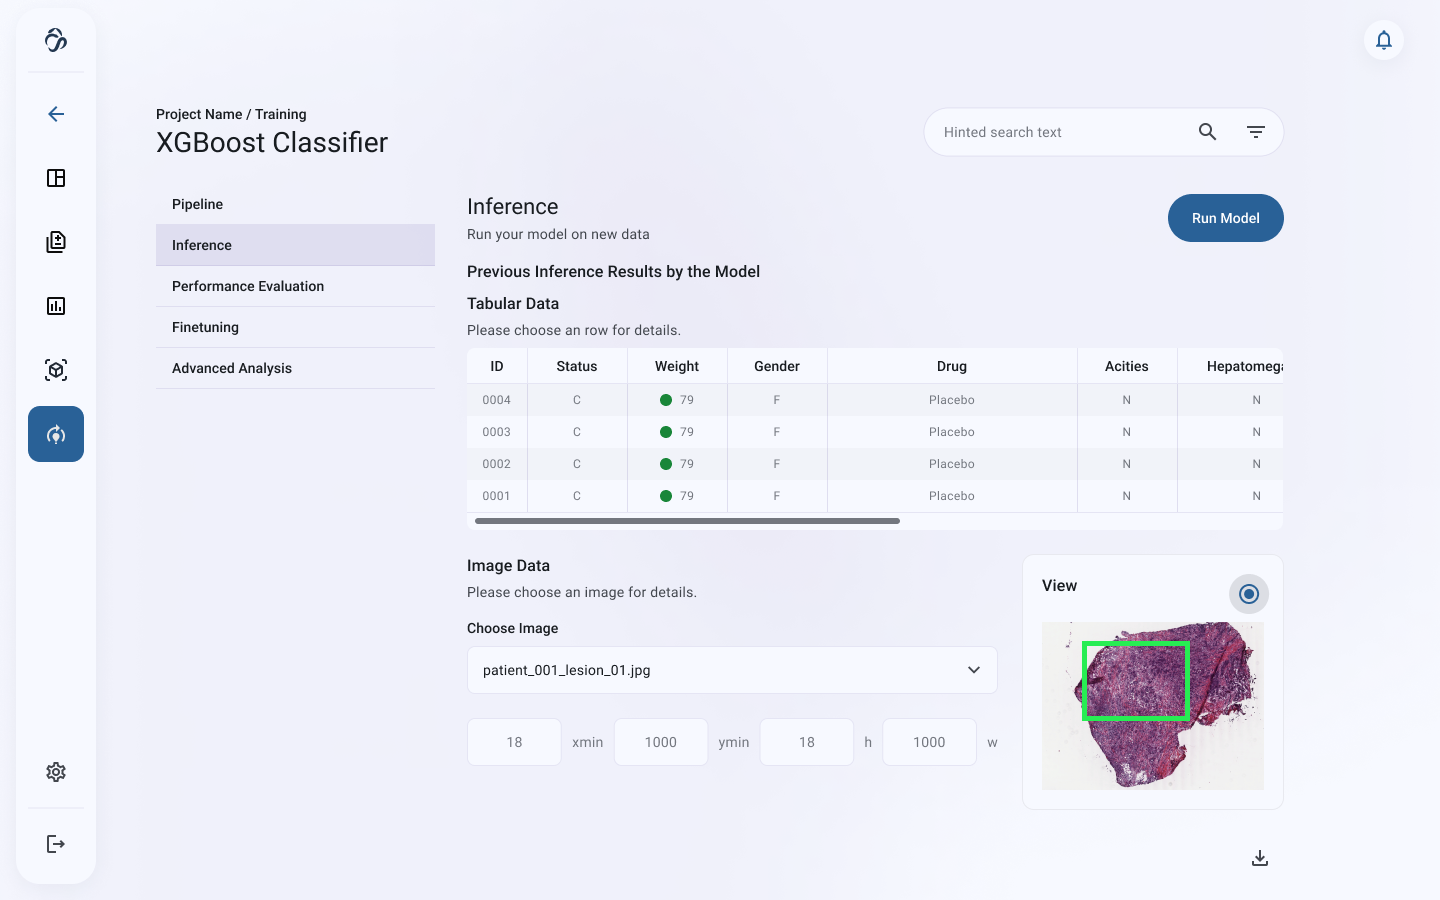The image size is (1440, 900).
Task: Click the Drug column header
Action: pyautogui.click(x=952, y=366)
